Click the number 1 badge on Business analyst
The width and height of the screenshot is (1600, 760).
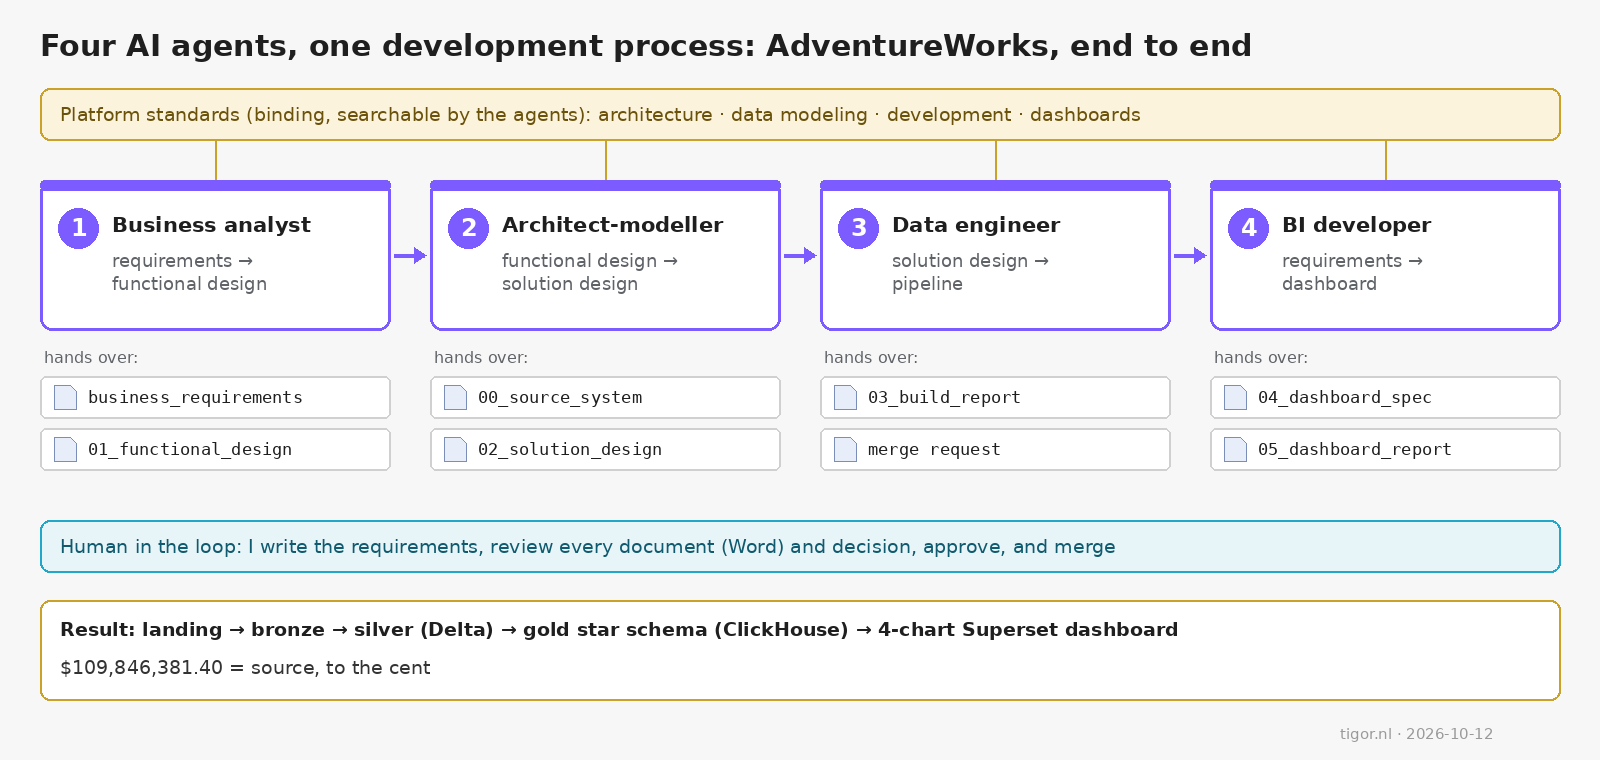pyautogui.click(x=79, y=228)
